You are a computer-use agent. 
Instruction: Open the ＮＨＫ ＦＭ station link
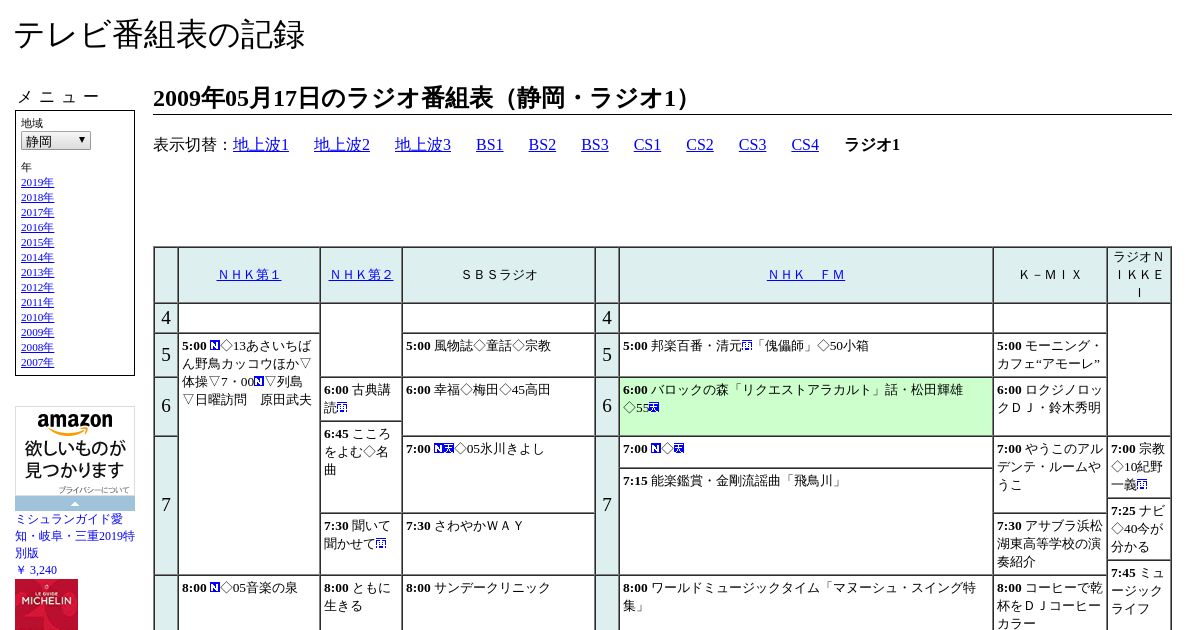coord(806,275)
